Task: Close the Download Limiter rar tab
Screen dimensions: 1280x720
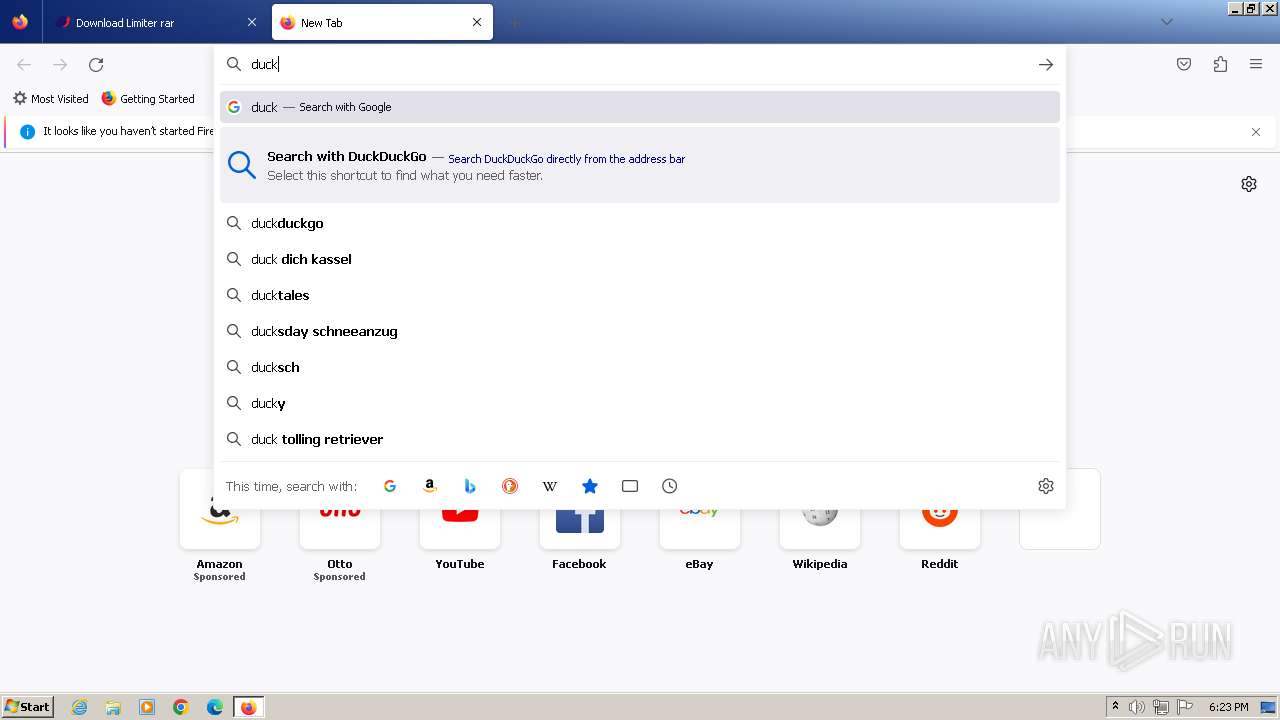Action: (252, 22)
